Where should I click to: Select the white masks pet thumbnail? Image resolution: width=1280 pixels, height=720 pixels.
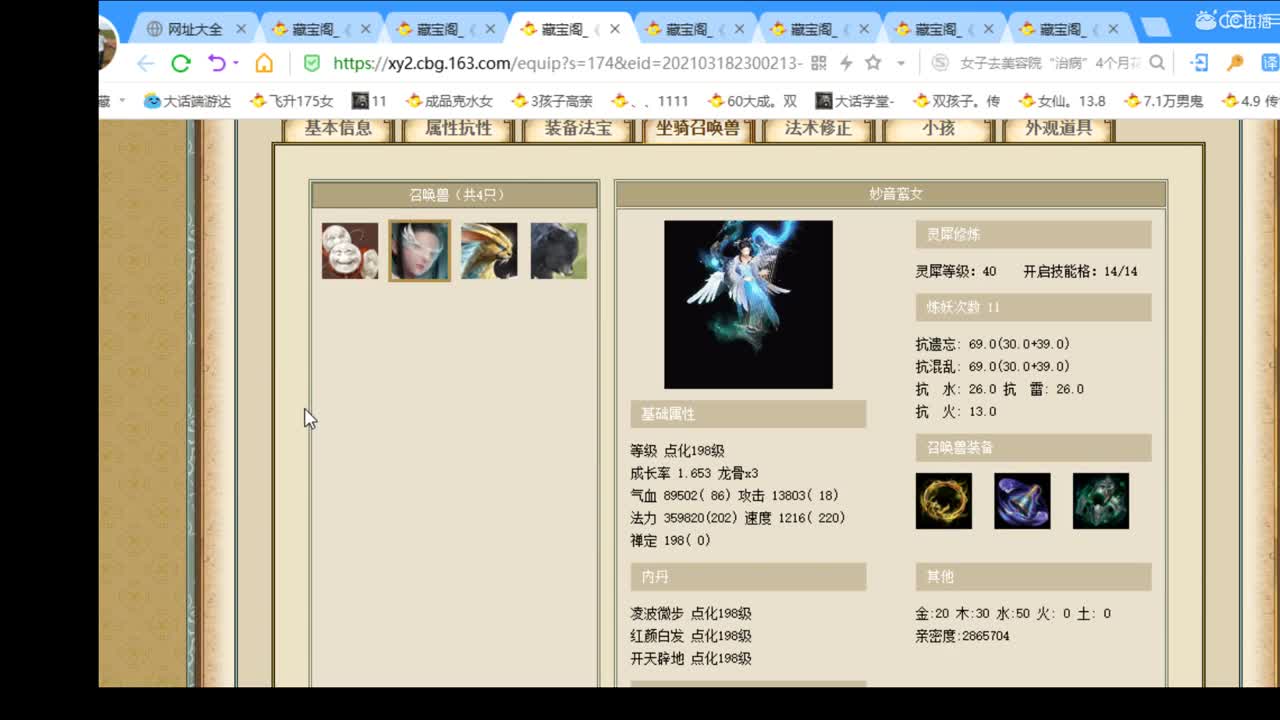click(x=350, y=251)
